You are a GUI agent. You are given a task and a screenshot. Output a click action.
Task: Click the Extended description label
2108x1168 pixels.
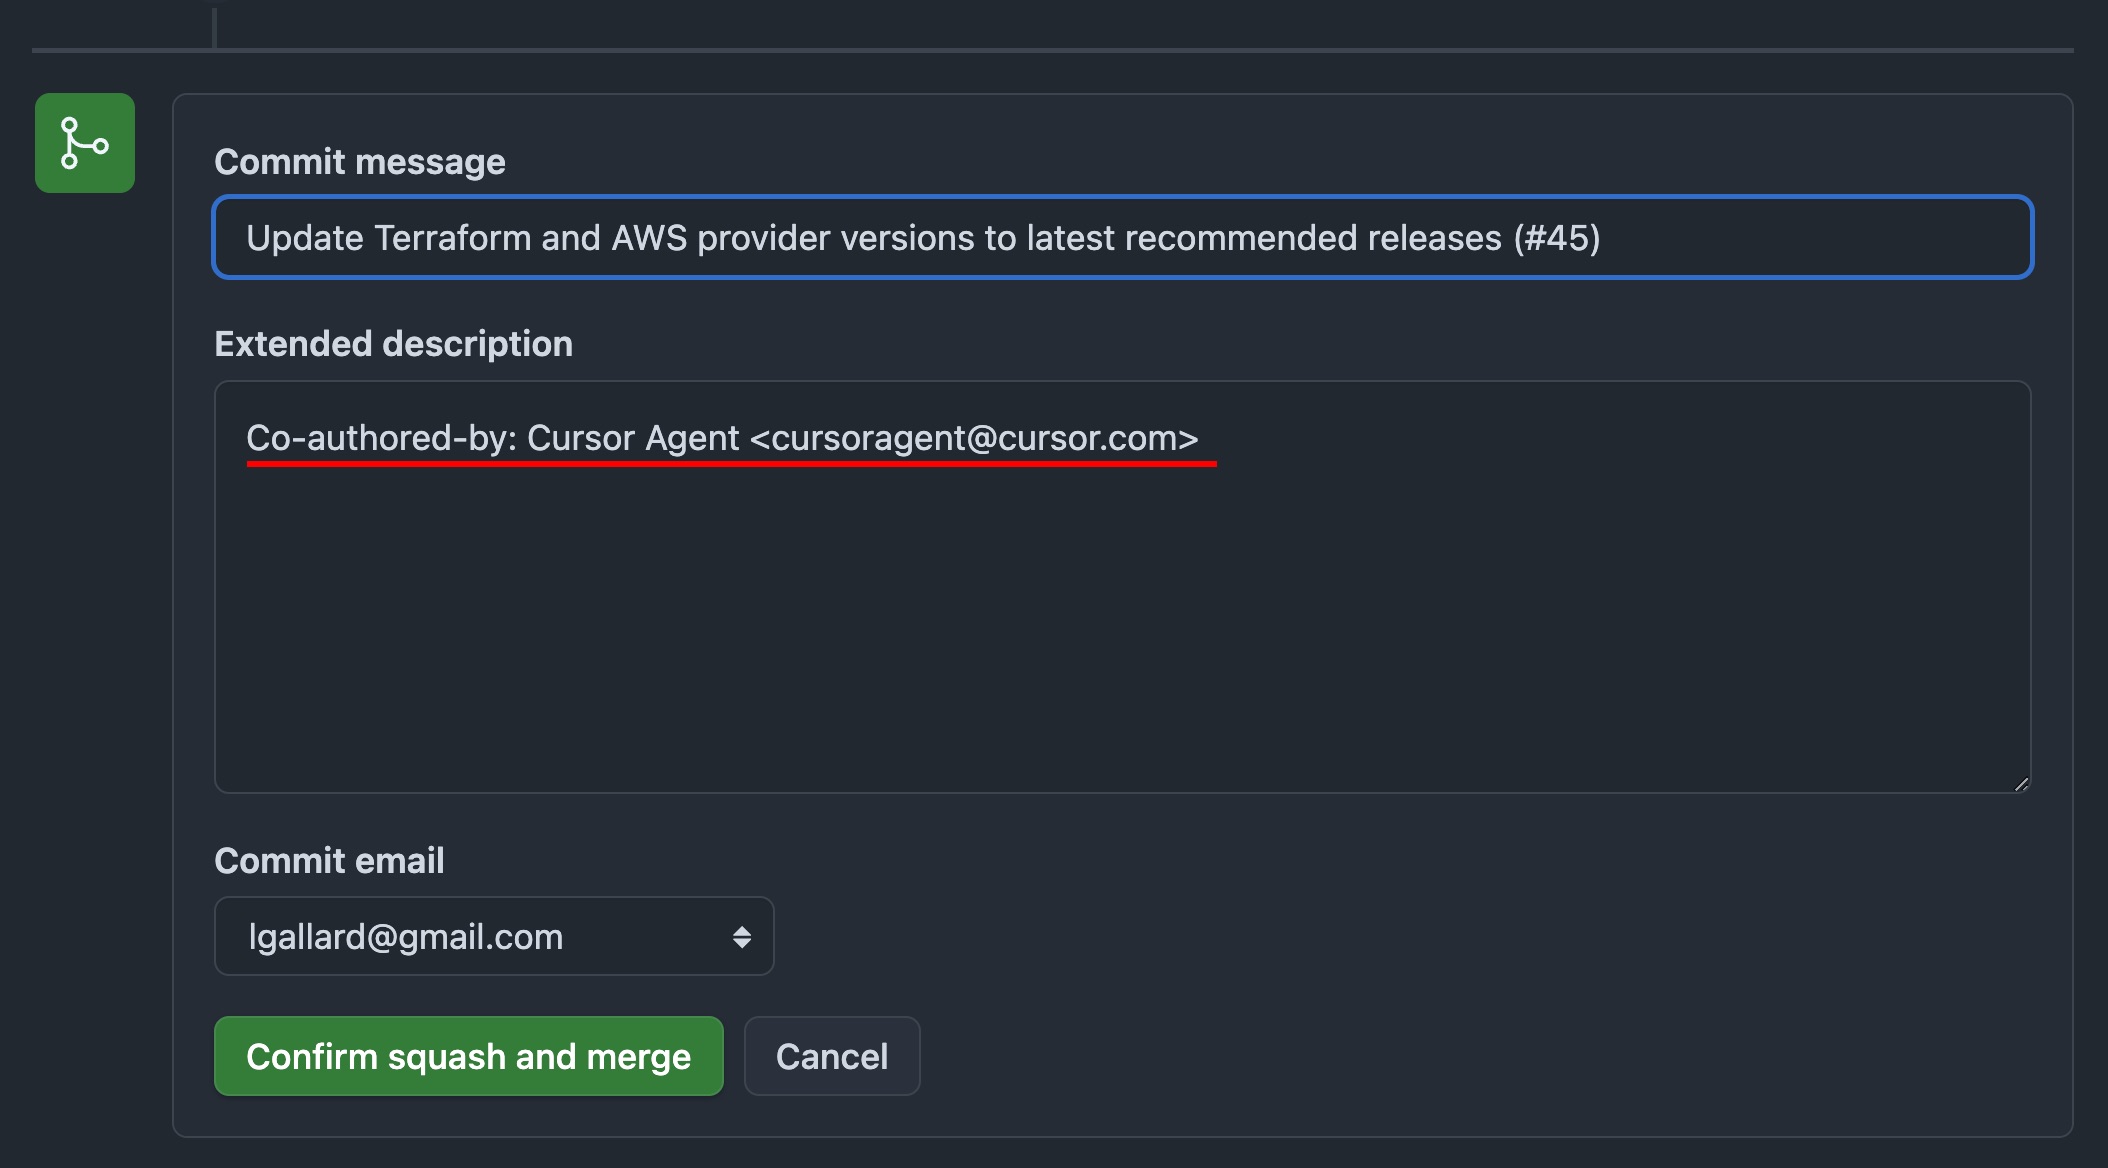394,344
